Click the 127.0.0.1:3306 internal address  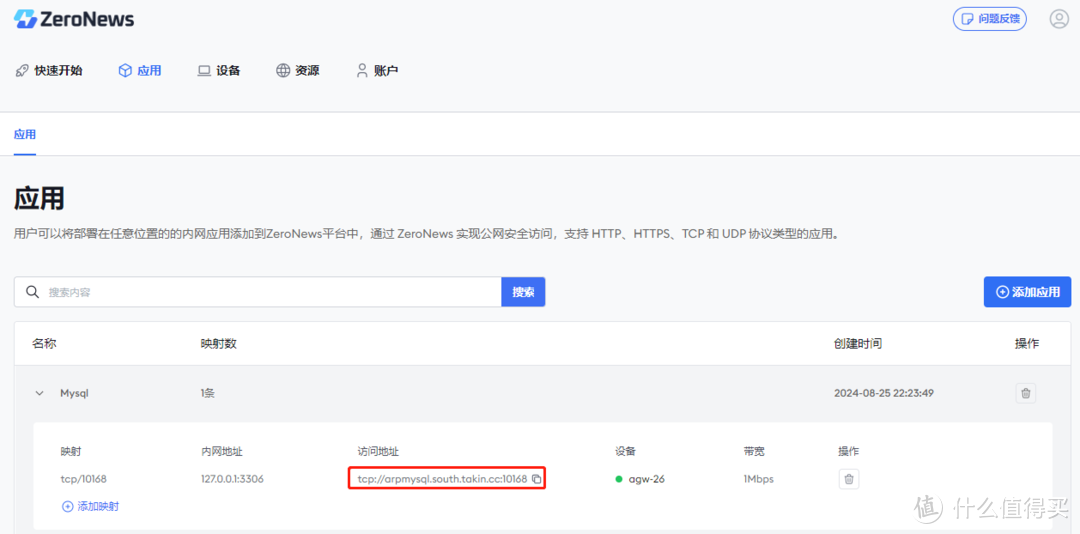(232, 479)
